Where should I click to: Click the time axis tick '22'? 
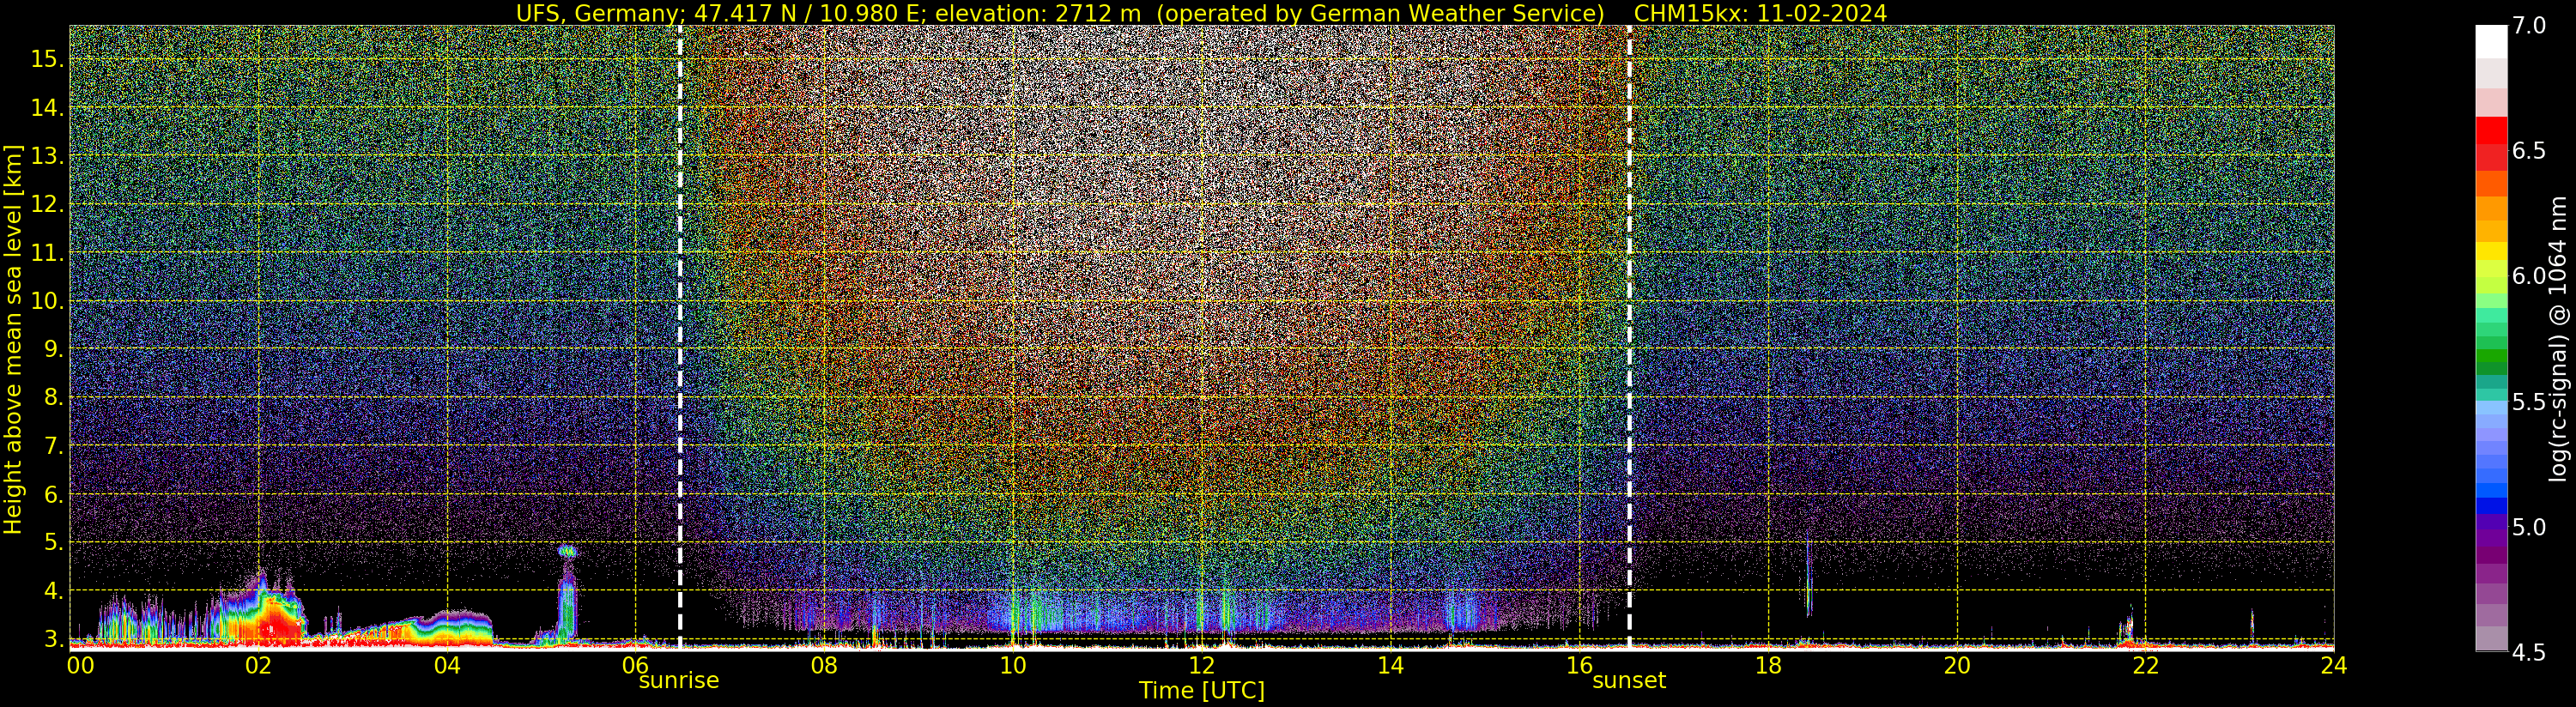tap(2145, 666)
